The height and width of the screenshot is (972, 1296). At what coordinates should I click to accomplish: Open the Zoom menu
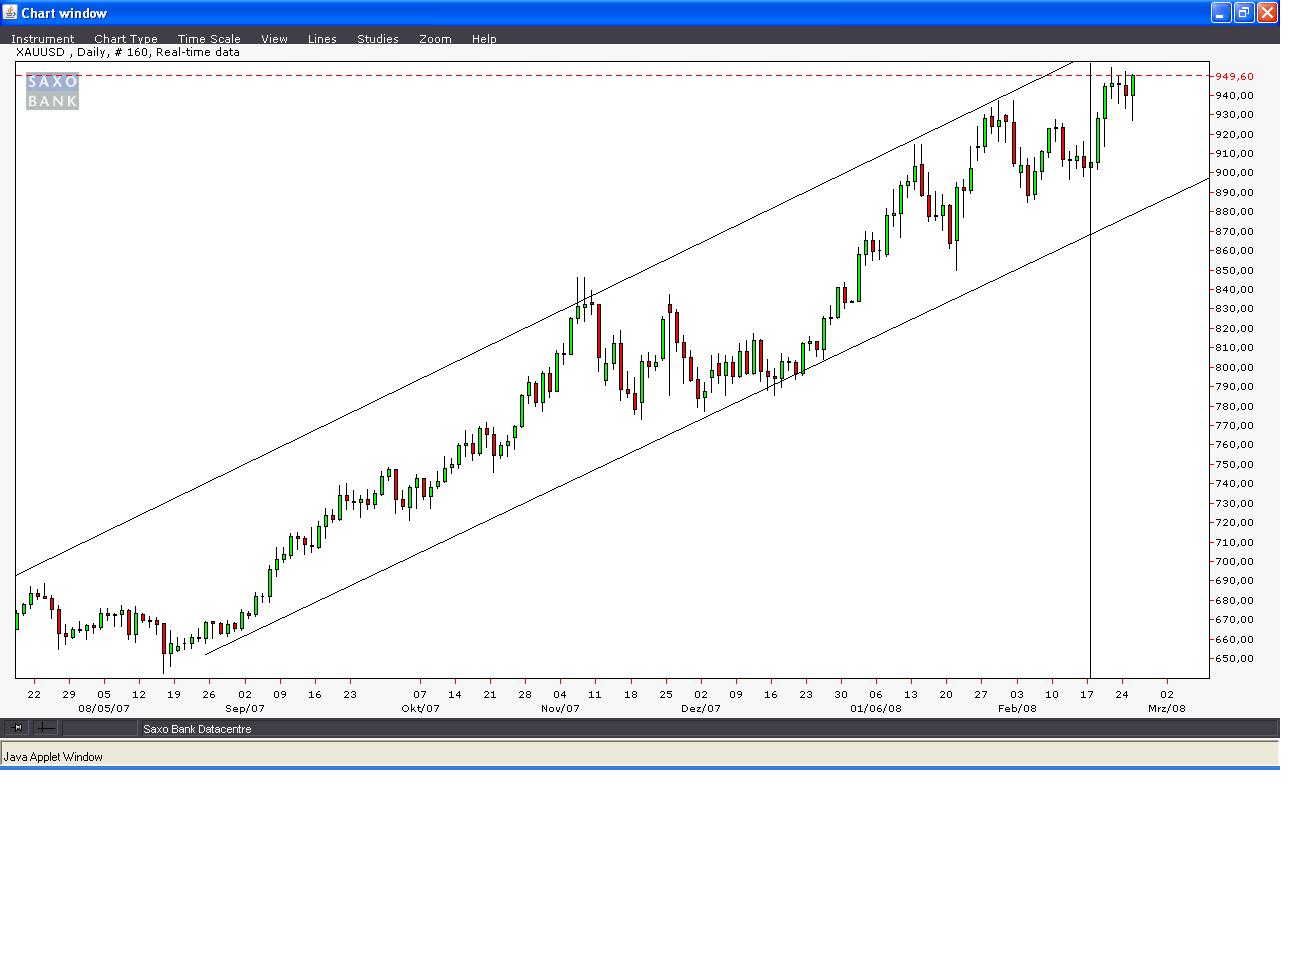coord(435,39)
